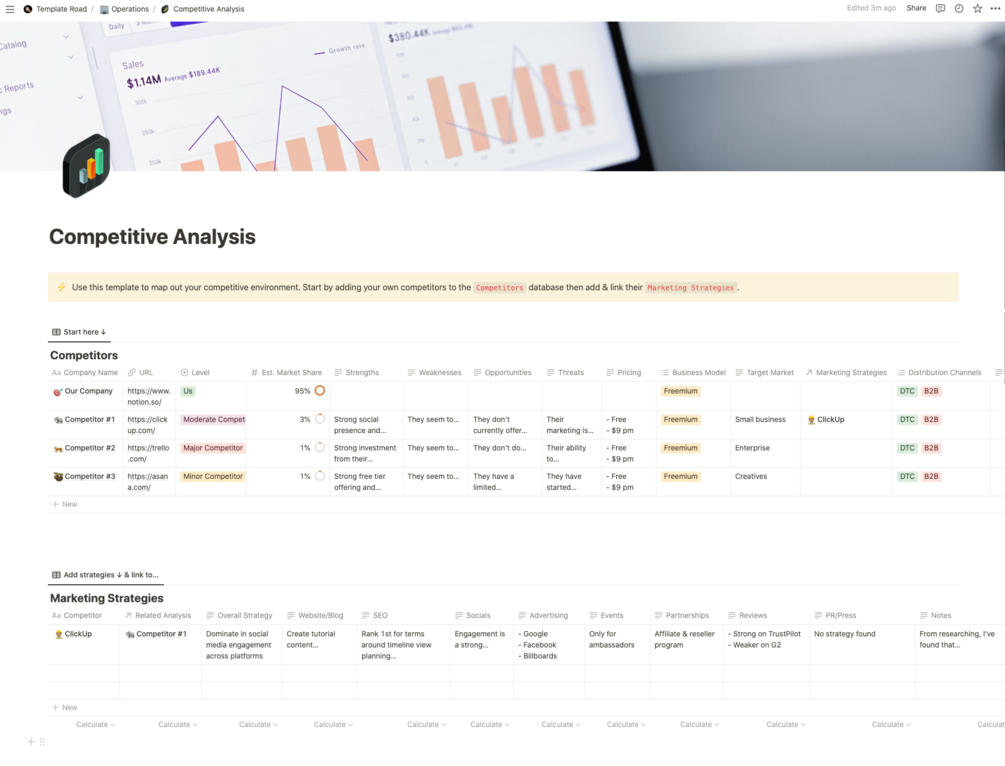The width and height of the screenshot is (1005, 766).
Task: Click the bar-chart page icon
Action: (87, 166)
